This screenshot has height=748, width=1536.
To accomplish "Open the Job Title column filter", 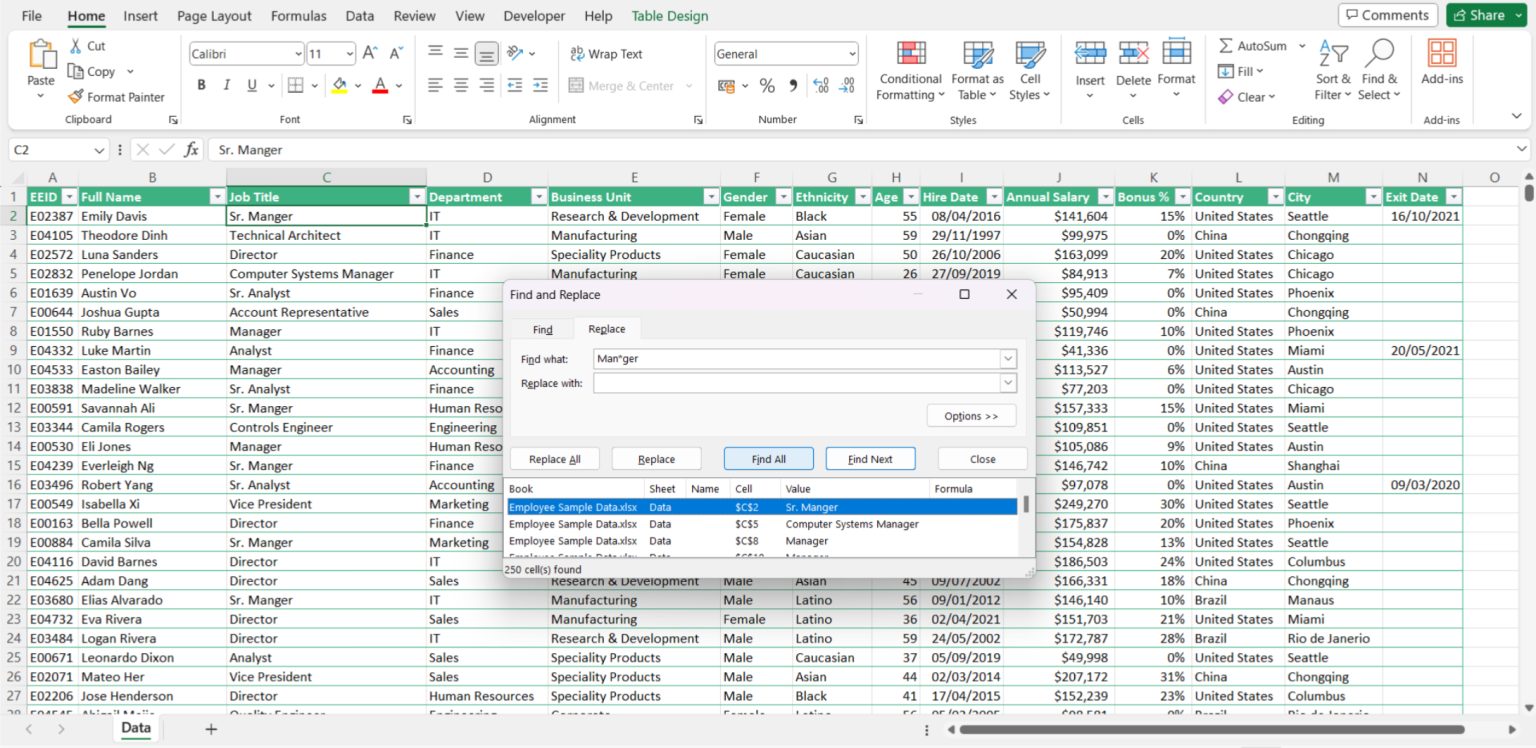I will click(417, 196).
